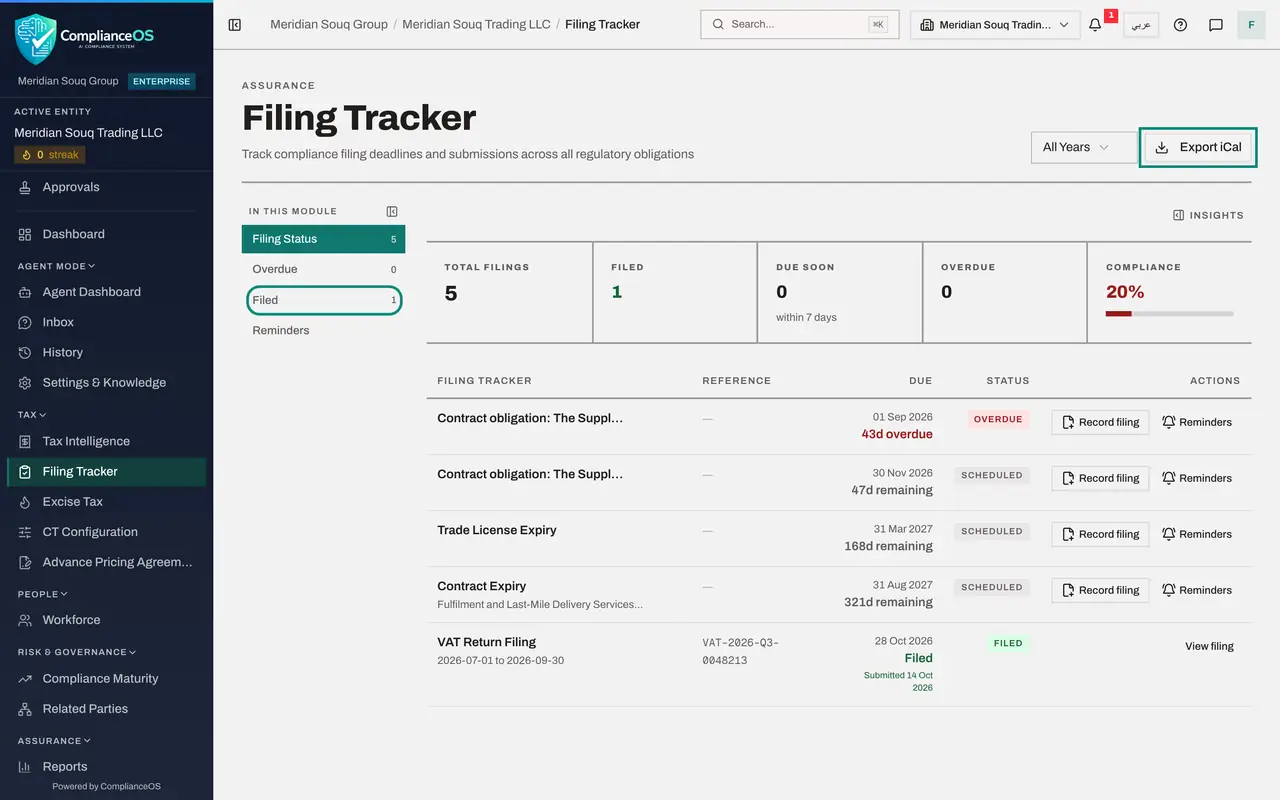The height and width of the screenshot is (800, 1280).
Task: Focus the Search input field
Action: 800,25
